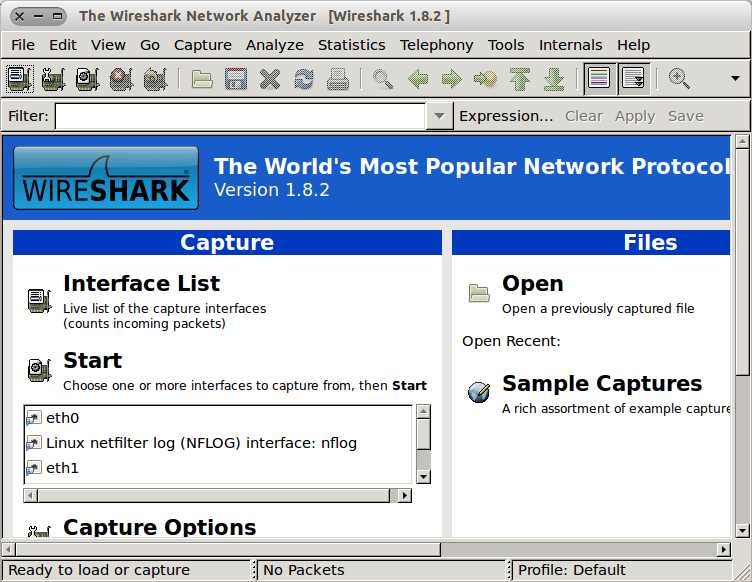The image size is (752, 582).
Task: Open the Statistics menu
Action: [352, 45]
